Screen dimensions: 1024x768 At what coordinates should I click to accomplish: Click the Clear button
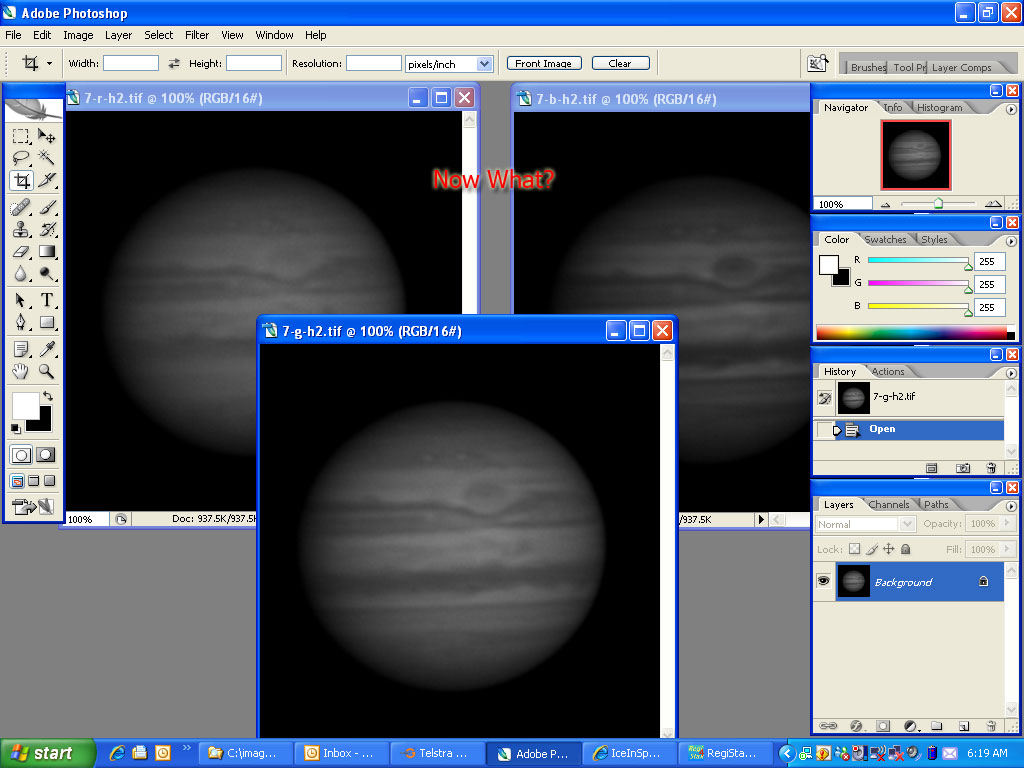point(620,63)
